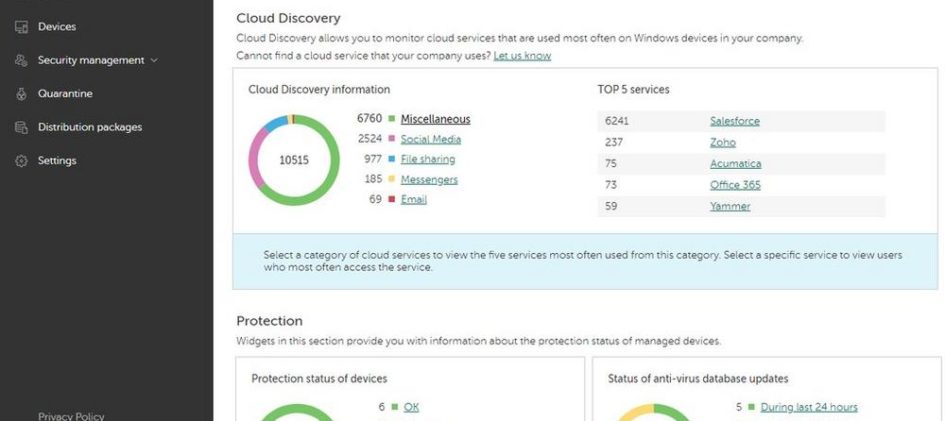Expand the Security management chevron
This screenshot has height=421, width=945.
pyautogui.click(x=154, y=61)
